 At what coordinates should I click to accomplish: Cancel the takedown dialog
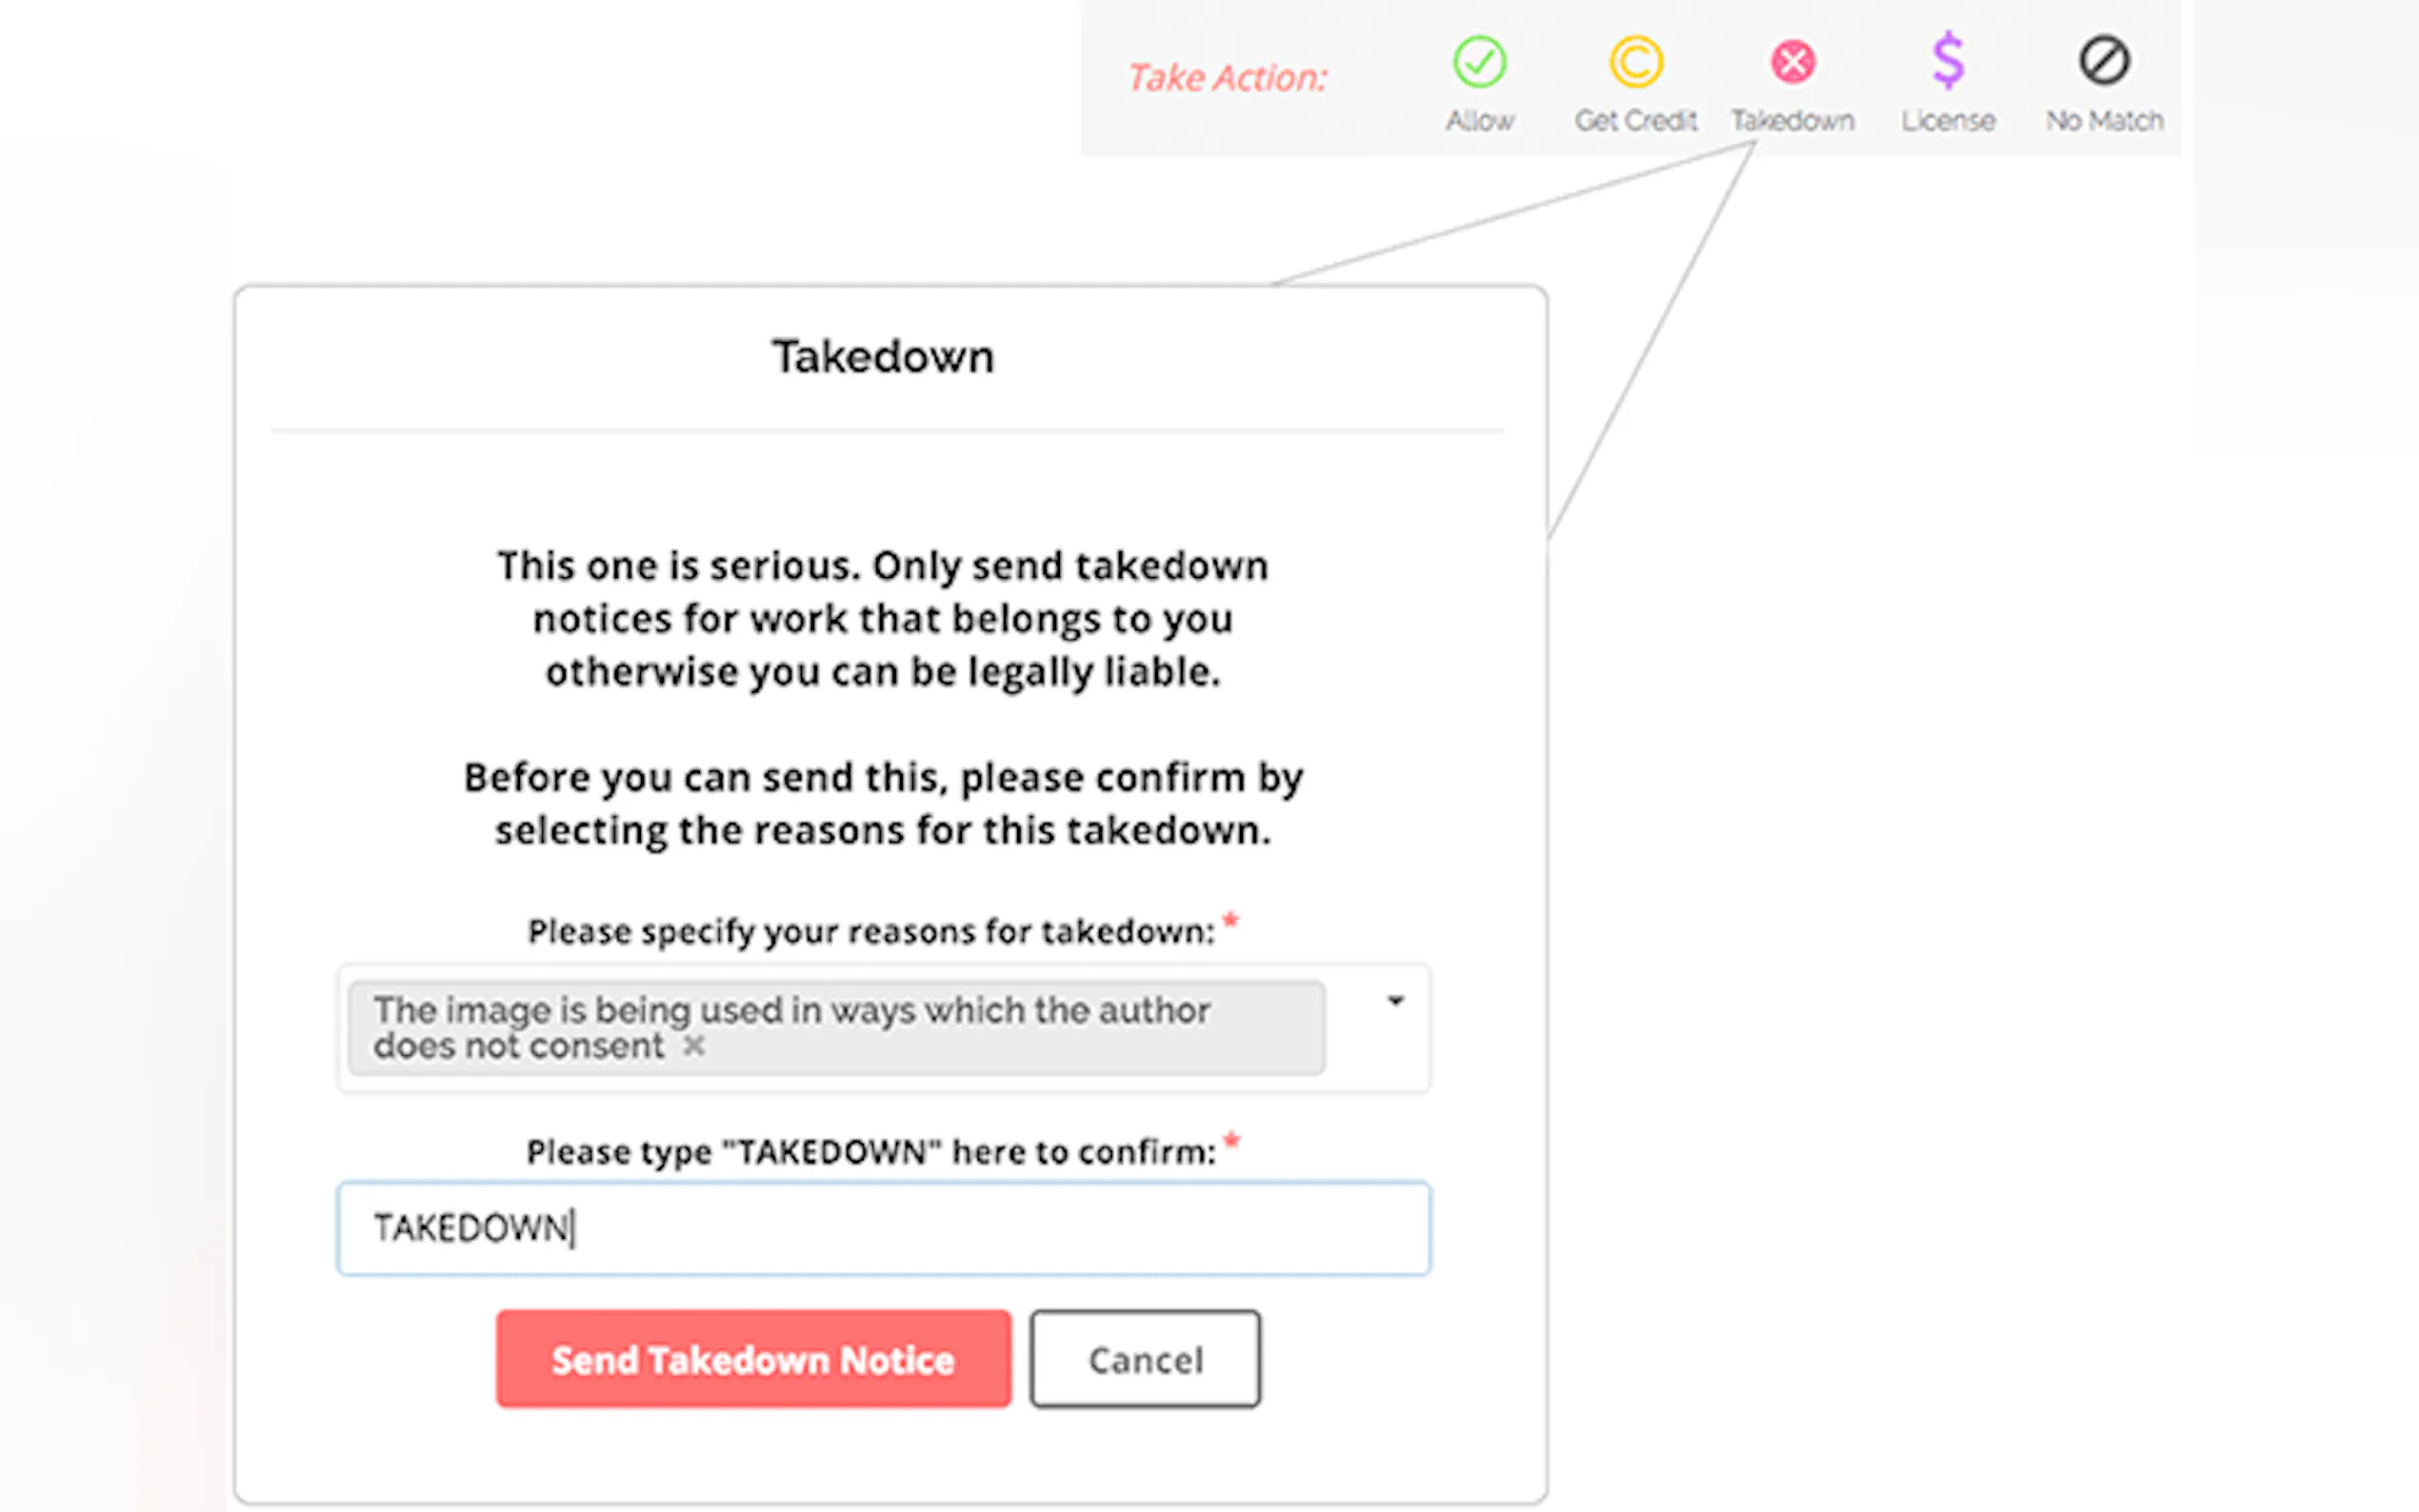(1145, 1359)
